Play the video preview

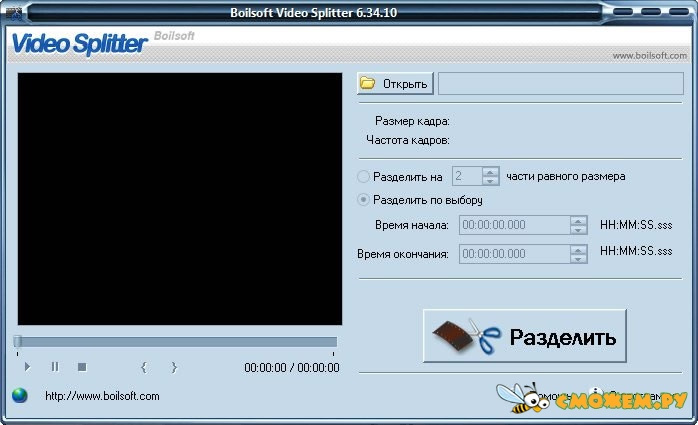27,367
